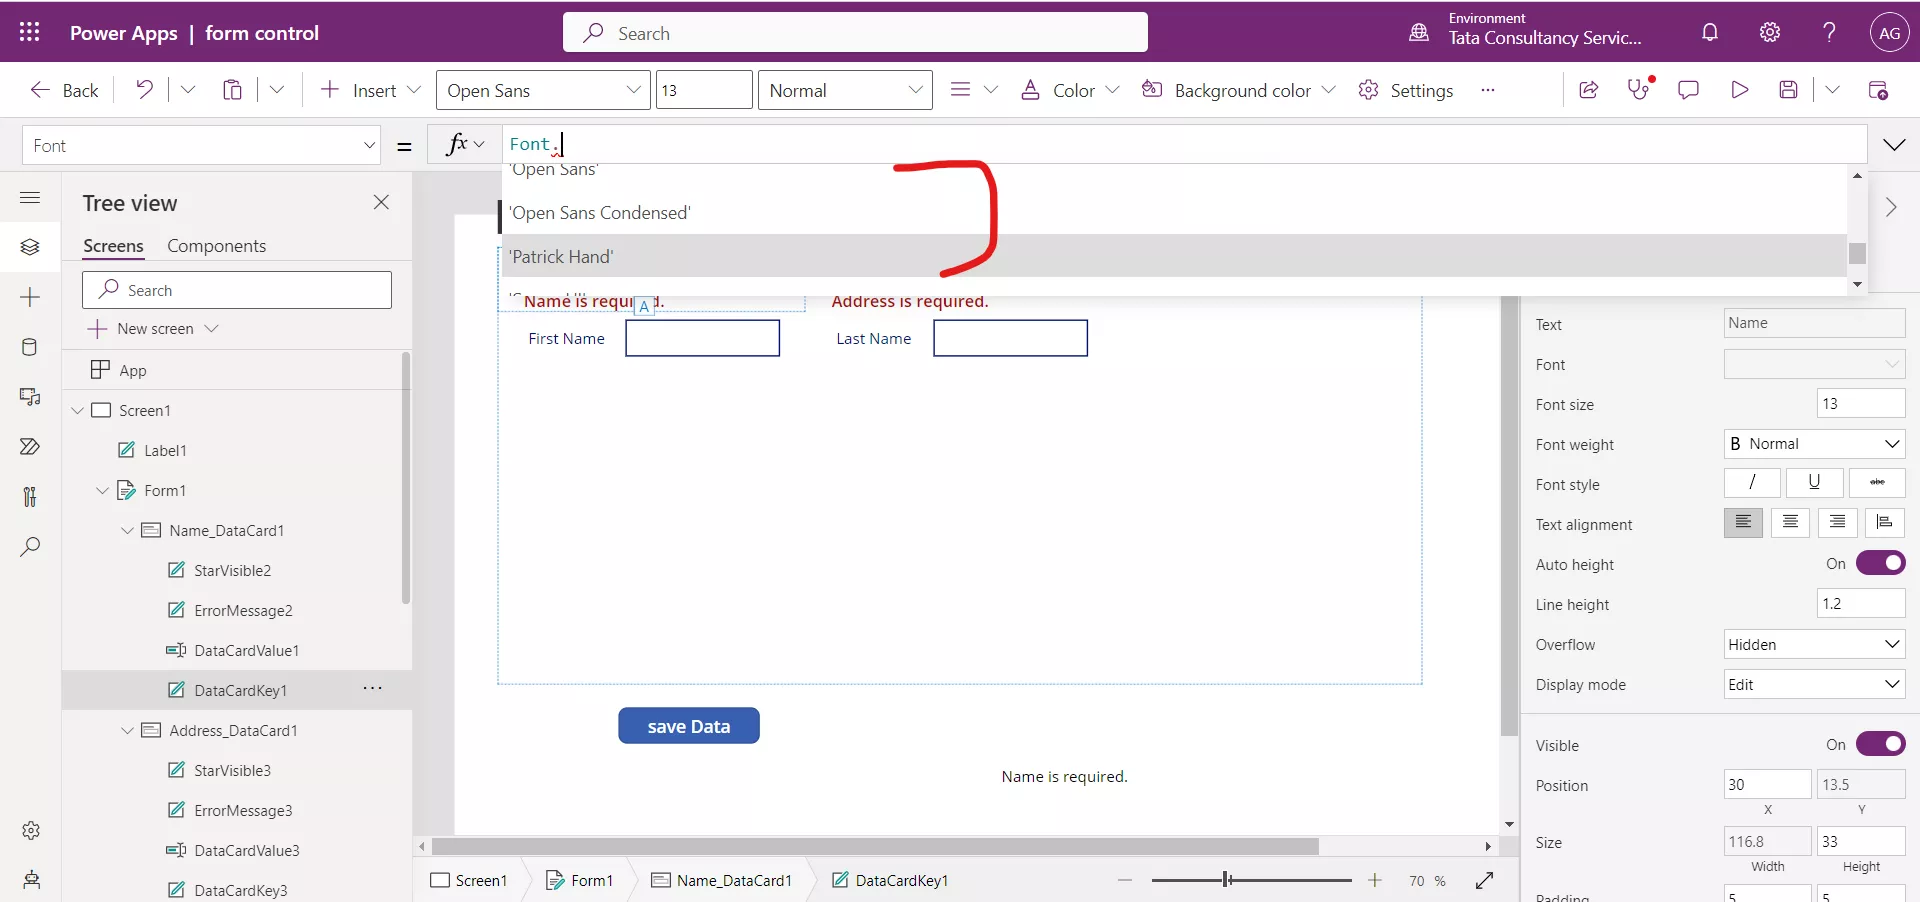Select center text alignment in properties

1790,523
